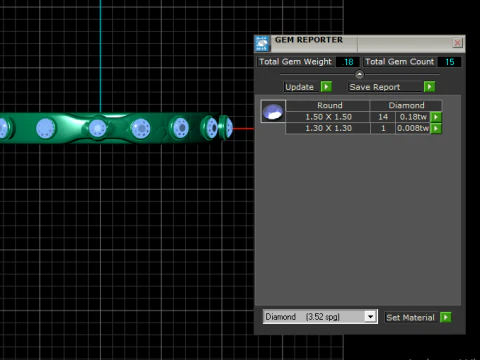Click the Total Gem Weight label
The image size is (480, 360).
pos(295,62)
